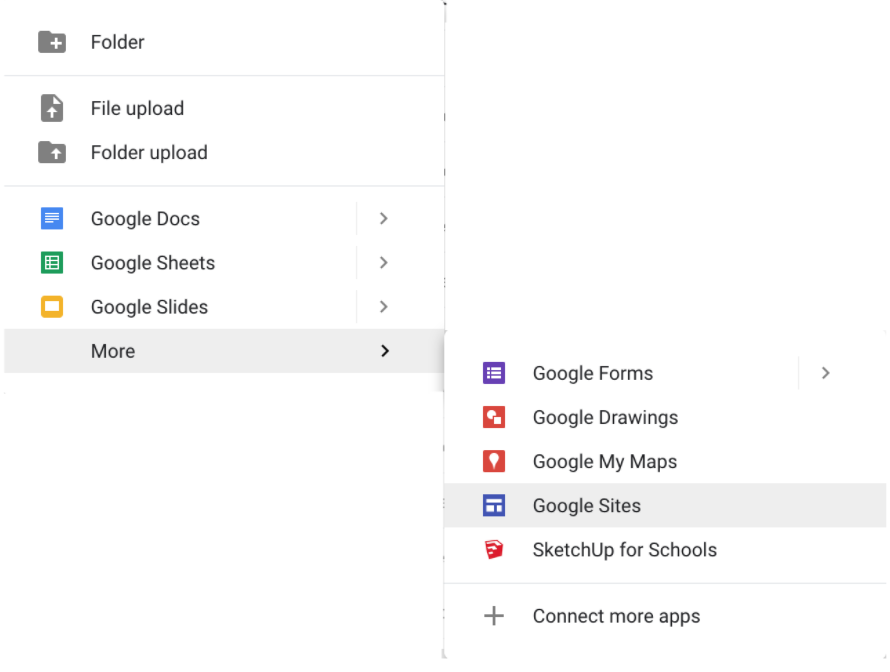This screenshot has height=672, width=890.
Task: Click the SketchUp for Schools icon
Action: click(x=494, y=549)
